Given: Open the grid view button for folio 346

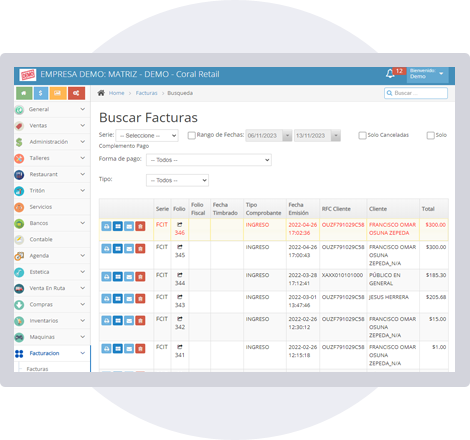Looking at the screenshot, I should tap(118, 226).
